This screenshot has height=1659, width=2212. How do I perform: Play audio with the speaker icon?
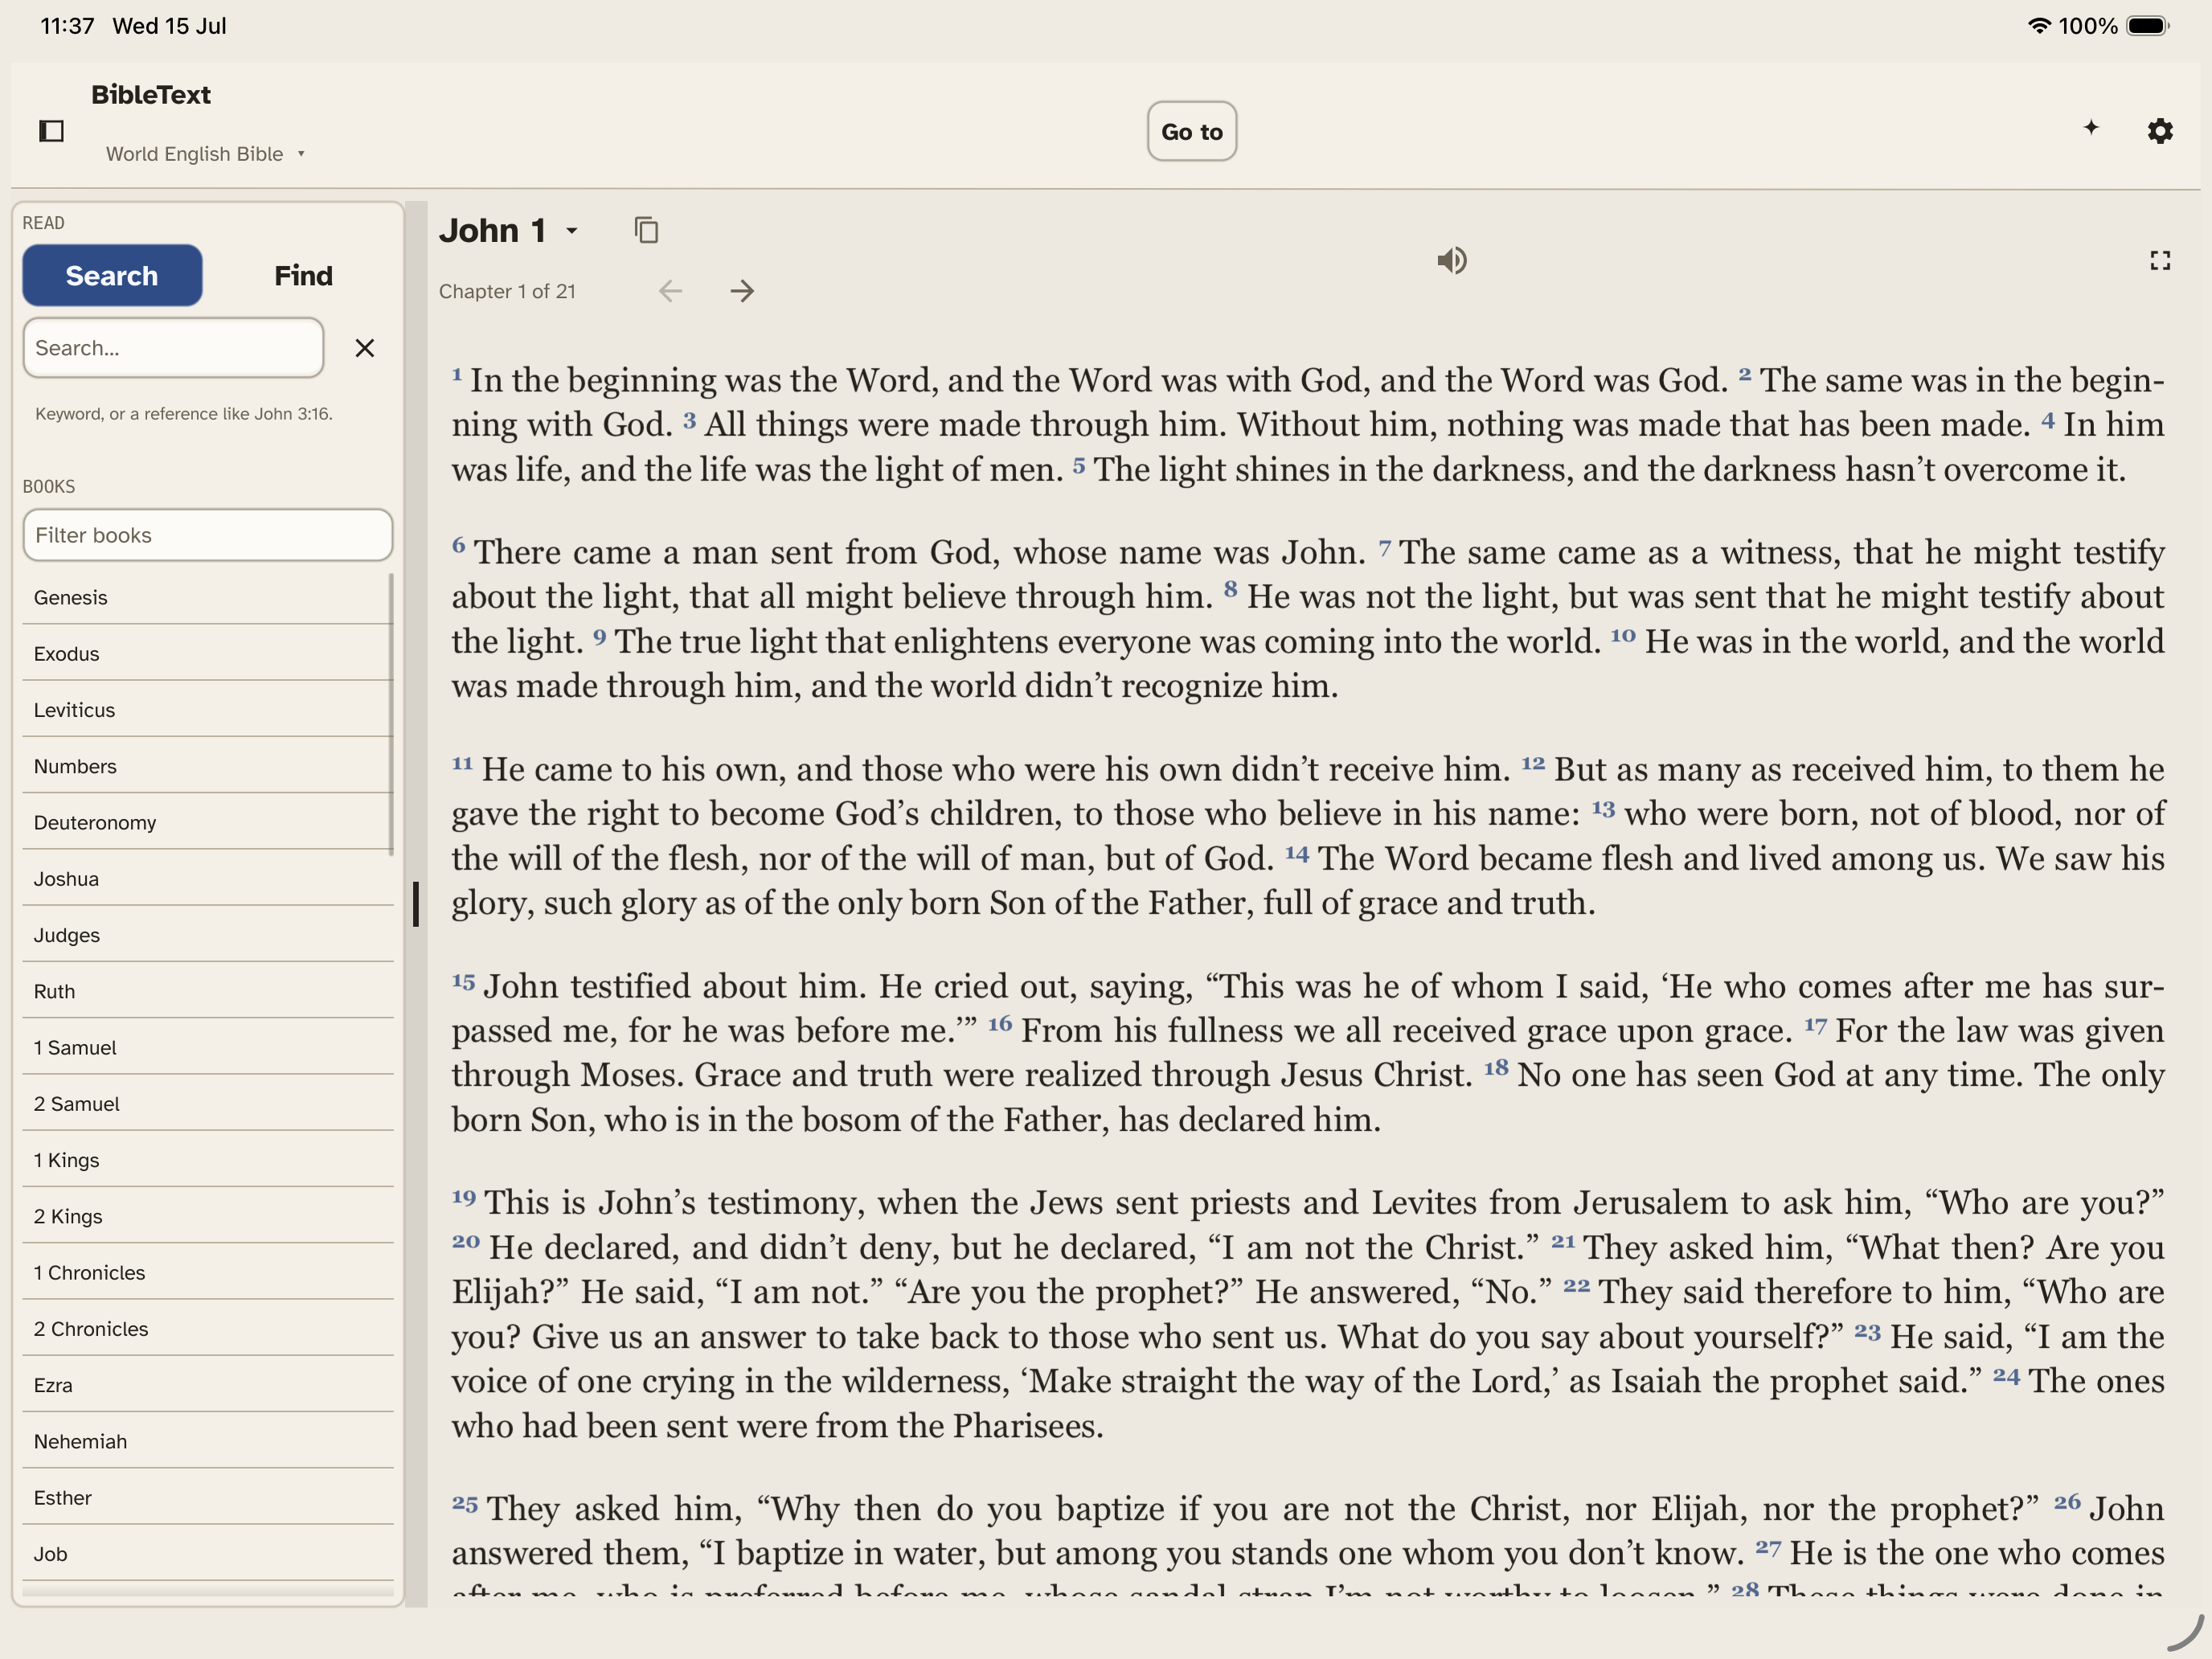[1452, 261]
